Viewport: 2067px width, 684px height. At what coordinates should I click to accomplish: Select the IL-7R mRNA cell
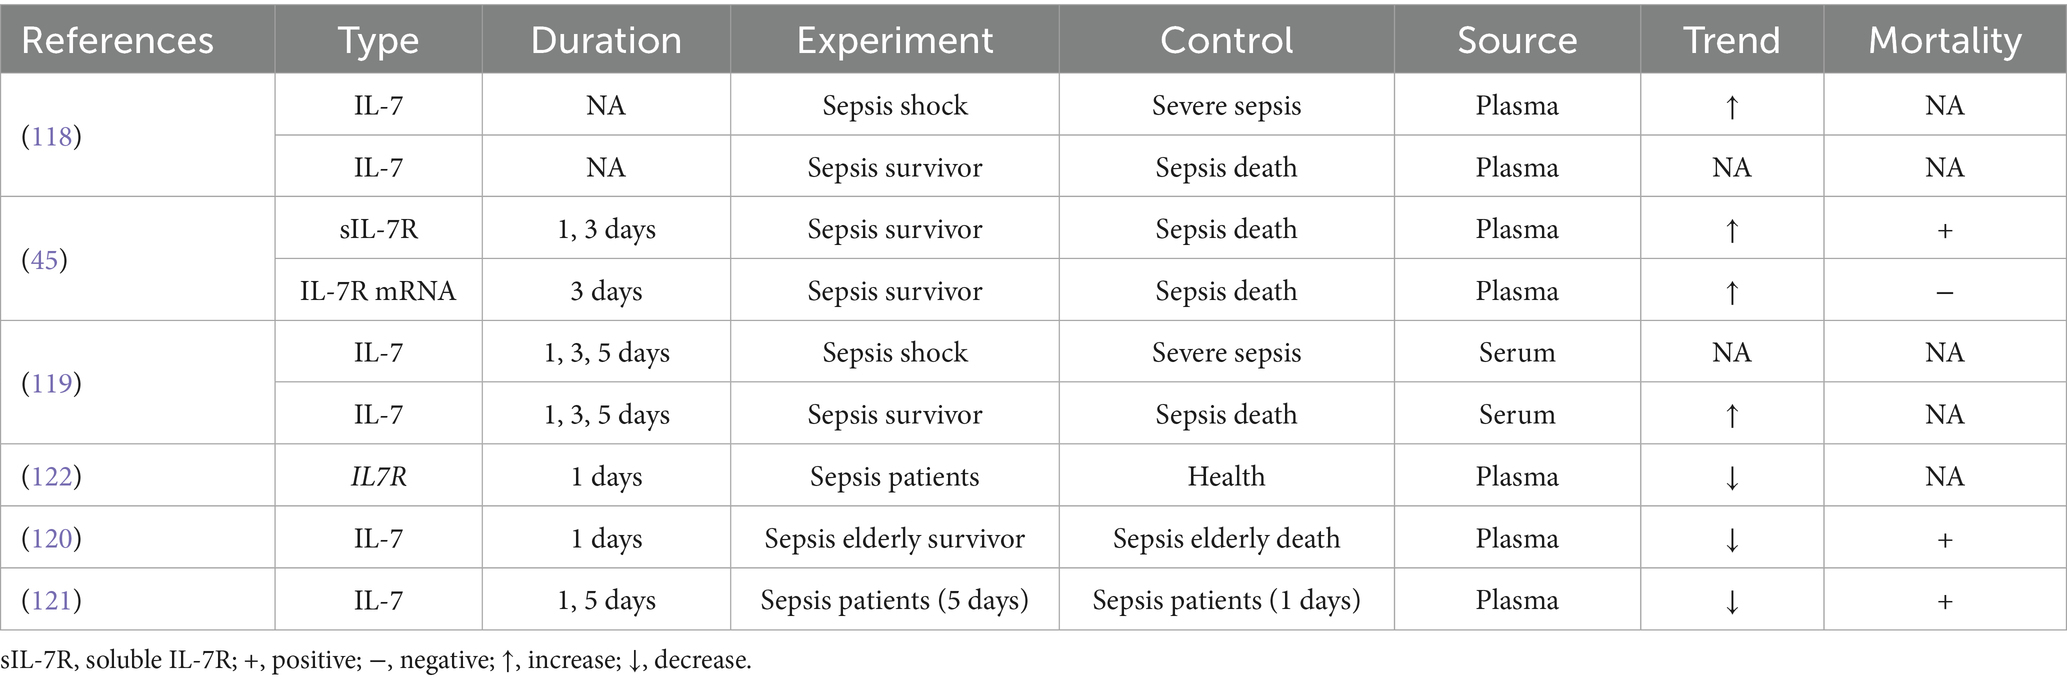[378, 291]
